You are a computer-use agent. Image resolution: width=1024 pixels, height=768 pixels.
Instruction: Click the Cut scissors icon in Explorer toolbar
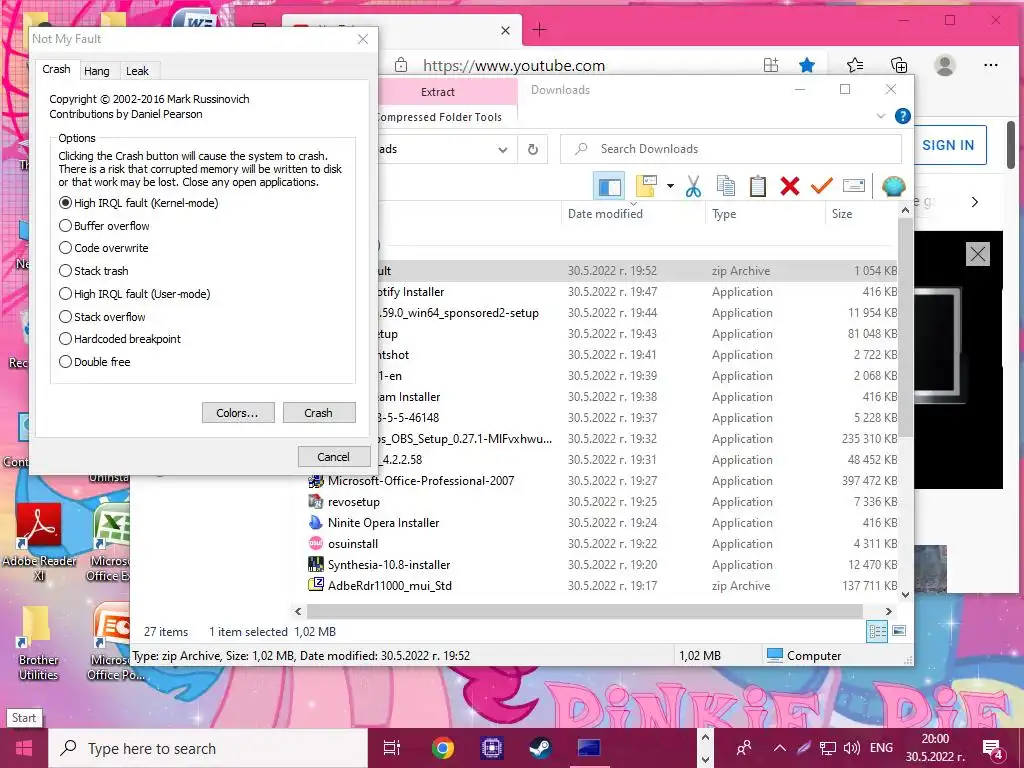693,186
